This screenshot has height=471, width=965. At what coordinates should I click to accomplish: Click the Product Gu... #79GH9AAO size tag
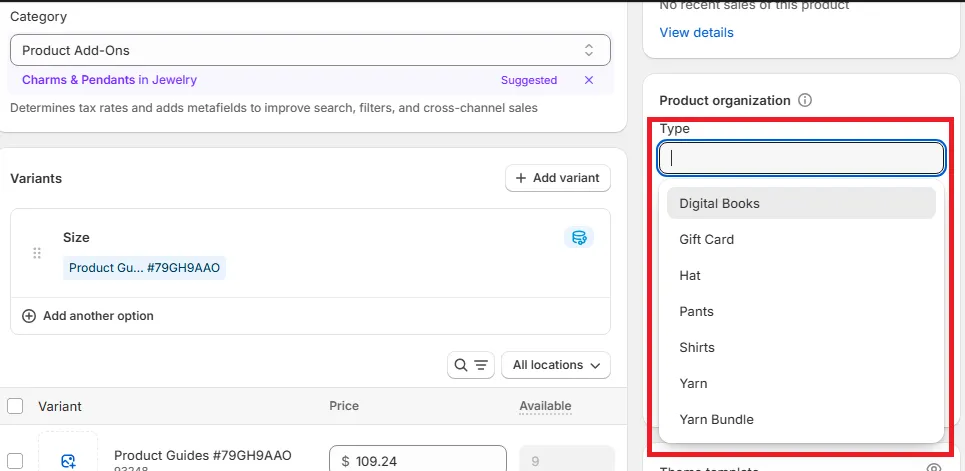coord(144,268)
